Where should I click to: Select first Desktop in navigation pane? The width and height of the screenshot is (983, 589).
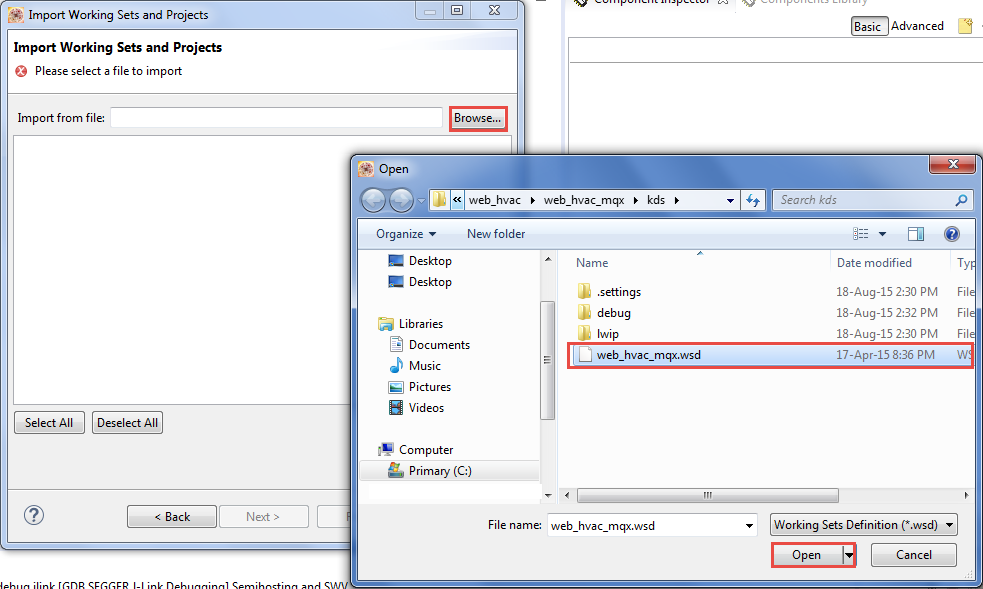pyautogui.click(x=430, y=261)
